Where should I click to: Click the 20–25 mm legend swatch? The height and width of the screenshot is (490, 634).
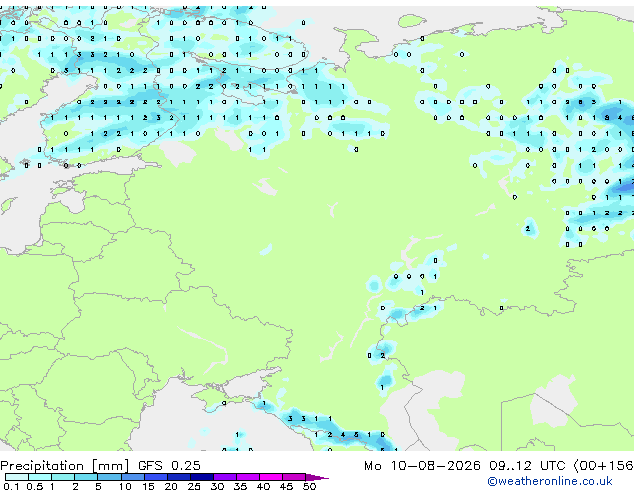point(179,477)
